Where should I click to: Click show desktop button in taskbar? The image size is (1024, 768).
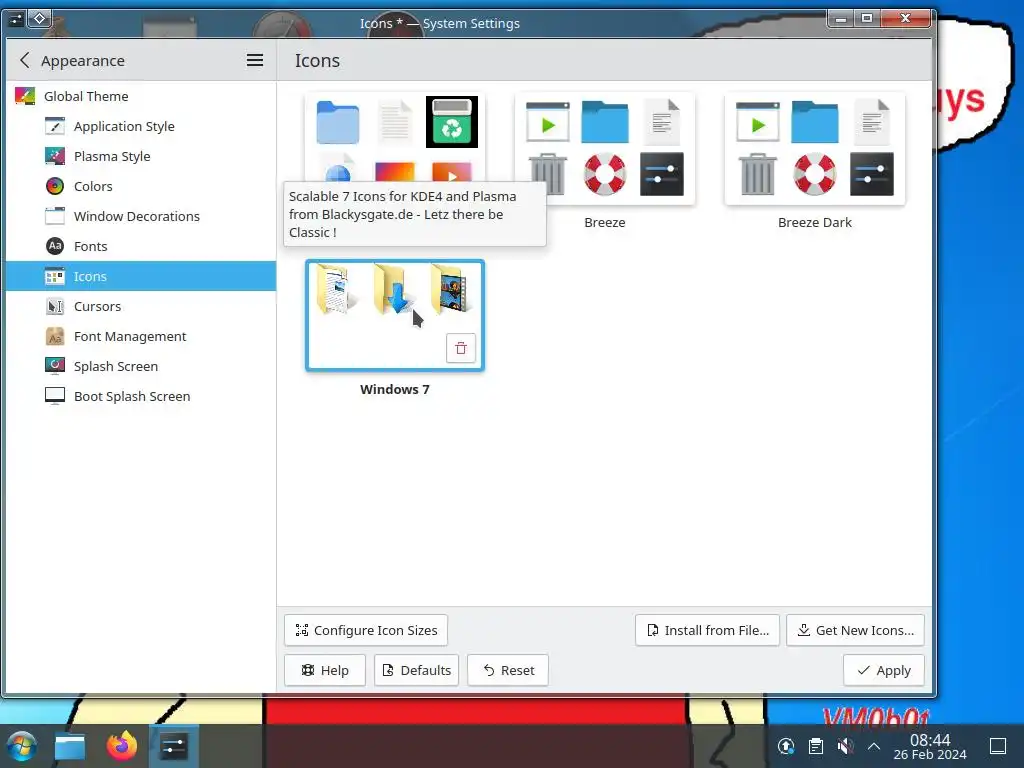tap(998, 746)
